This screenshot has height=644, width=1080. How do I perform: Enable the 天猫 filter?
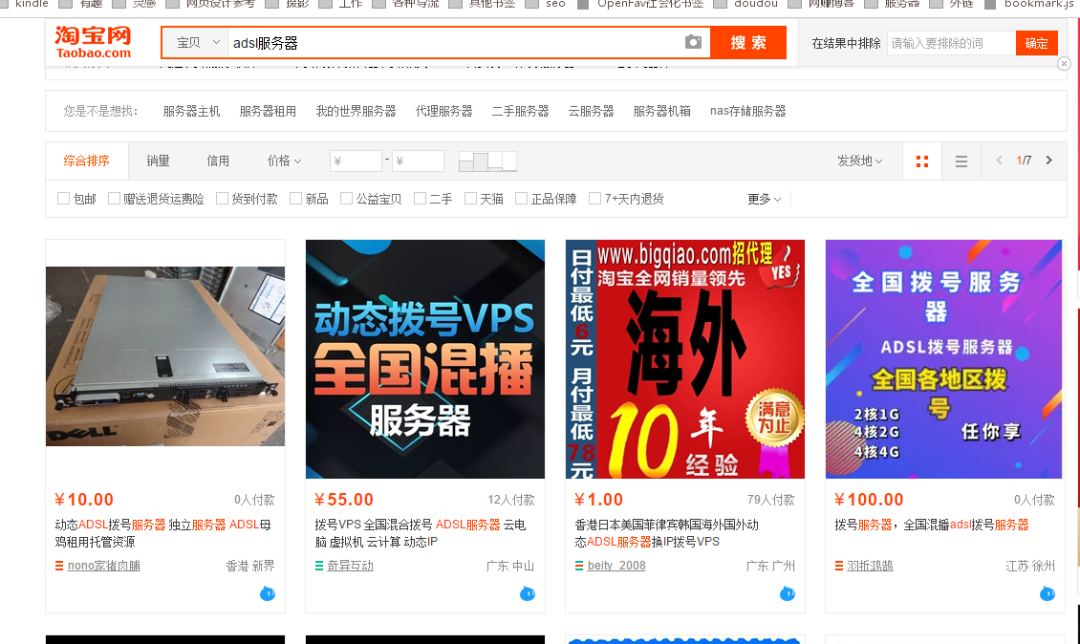(x=470, y=198)
